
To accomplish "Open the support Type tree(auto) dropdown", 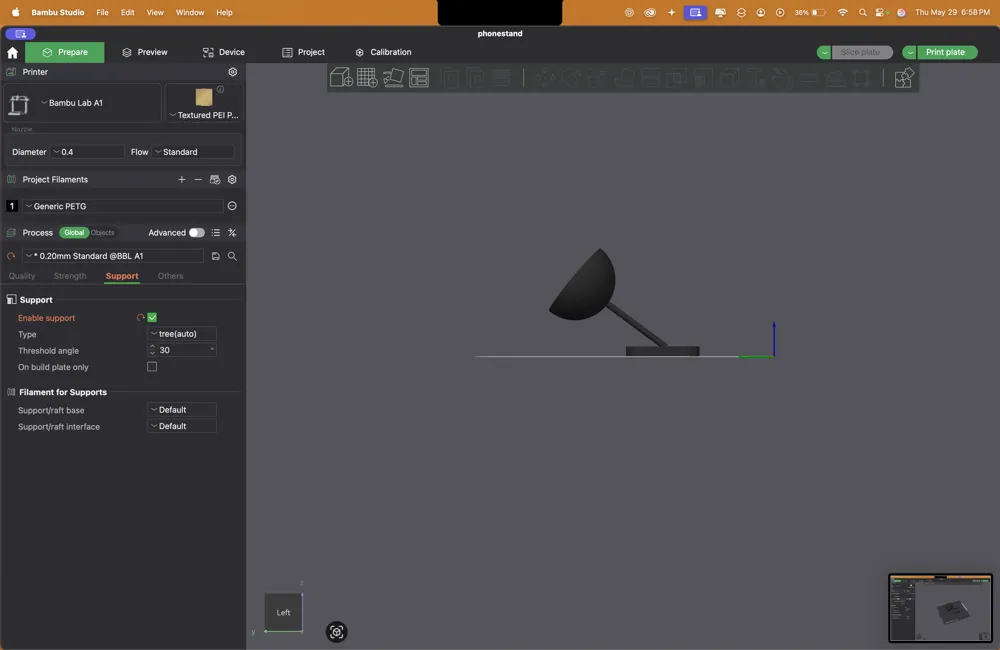I will [182, 334].
